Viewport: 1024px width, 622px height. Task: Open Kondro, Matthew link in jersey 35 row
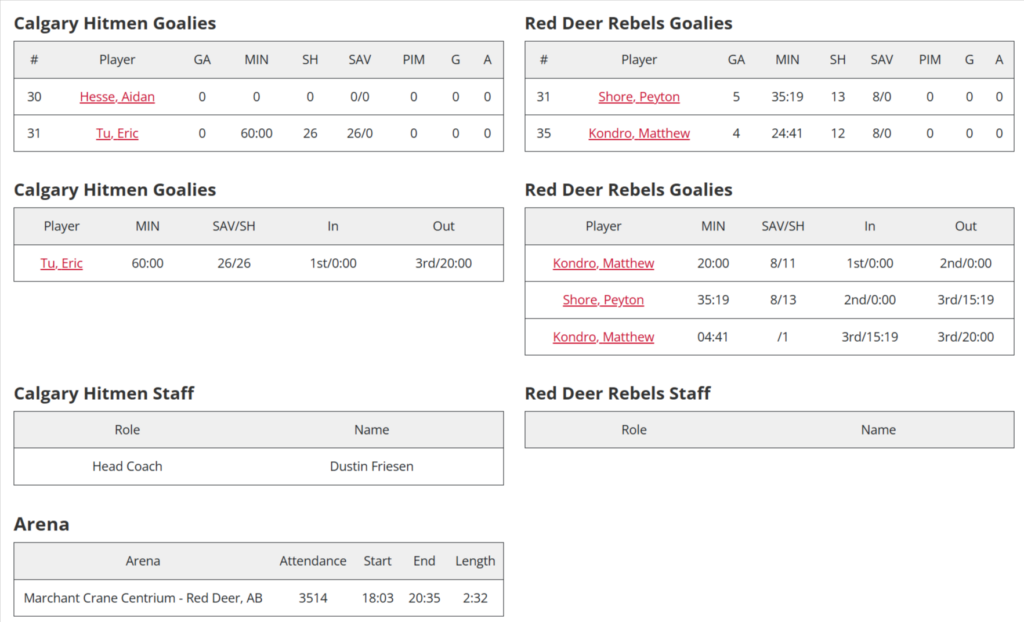[x=639, y=133]
